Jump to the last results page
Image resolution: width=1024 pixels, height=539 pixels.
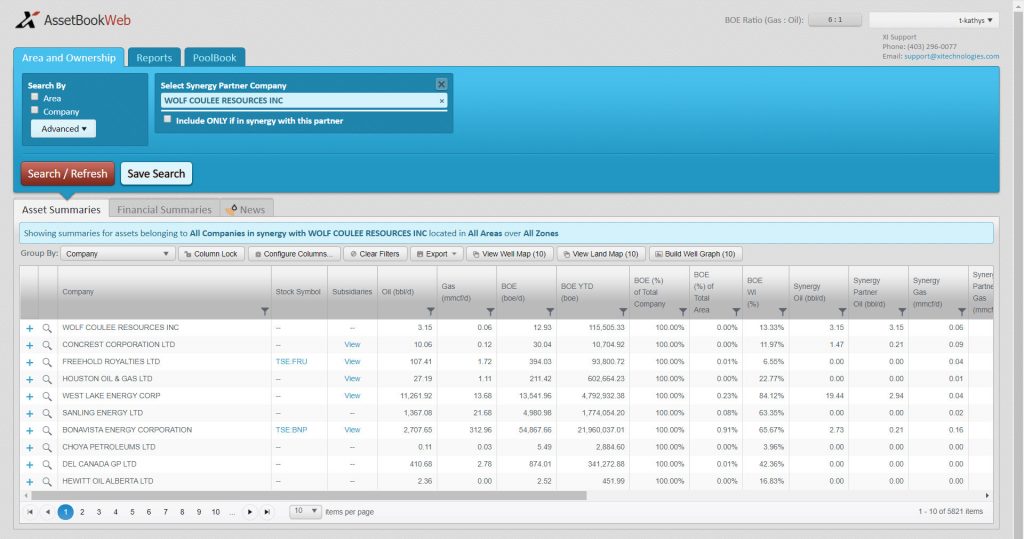pyautogui.click(x=266, y=512)
